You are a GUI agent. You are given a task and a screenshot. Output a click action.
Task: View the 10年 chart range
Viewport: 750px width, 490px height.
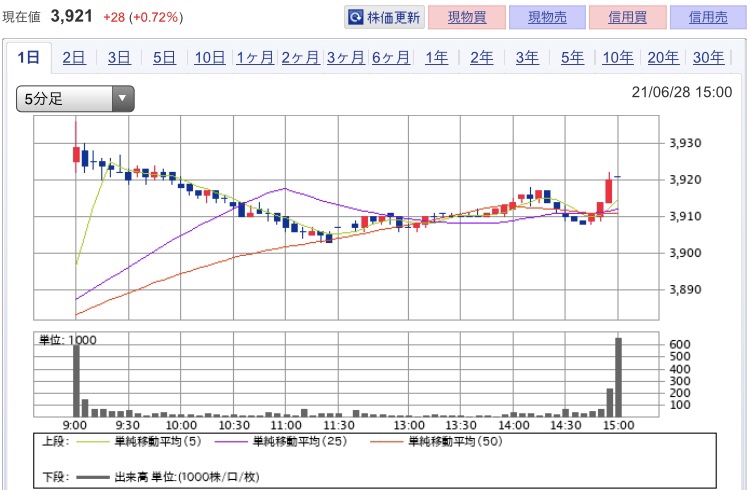tap(618, 58)
